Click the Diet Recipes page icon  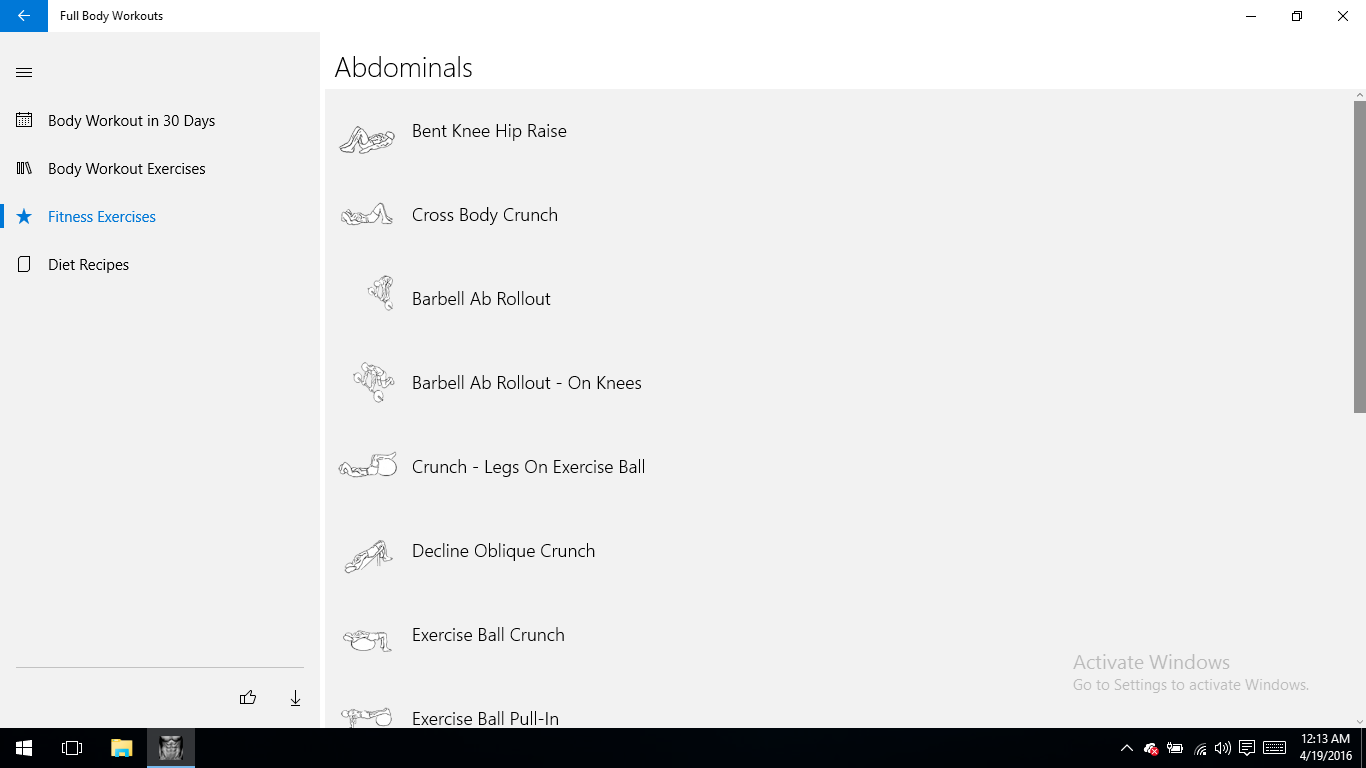tap(24, 265)
